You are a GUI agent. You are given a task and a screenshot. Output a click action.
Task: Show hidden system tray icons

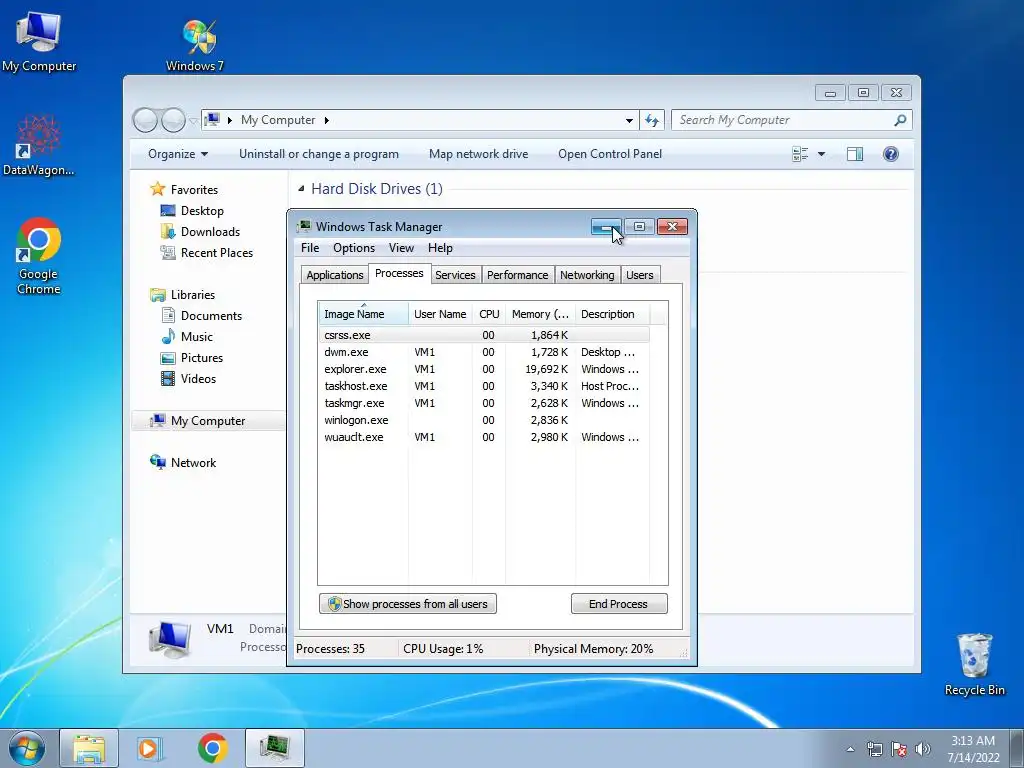850,749
